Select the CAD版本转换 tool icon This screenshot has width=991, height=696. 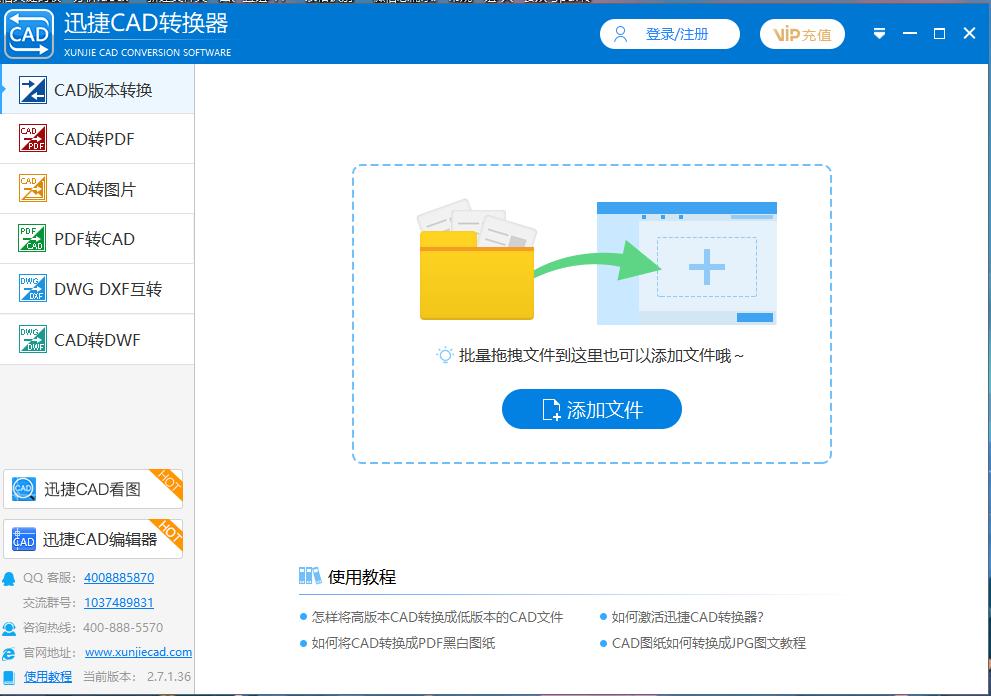click(x=30, y=89)
